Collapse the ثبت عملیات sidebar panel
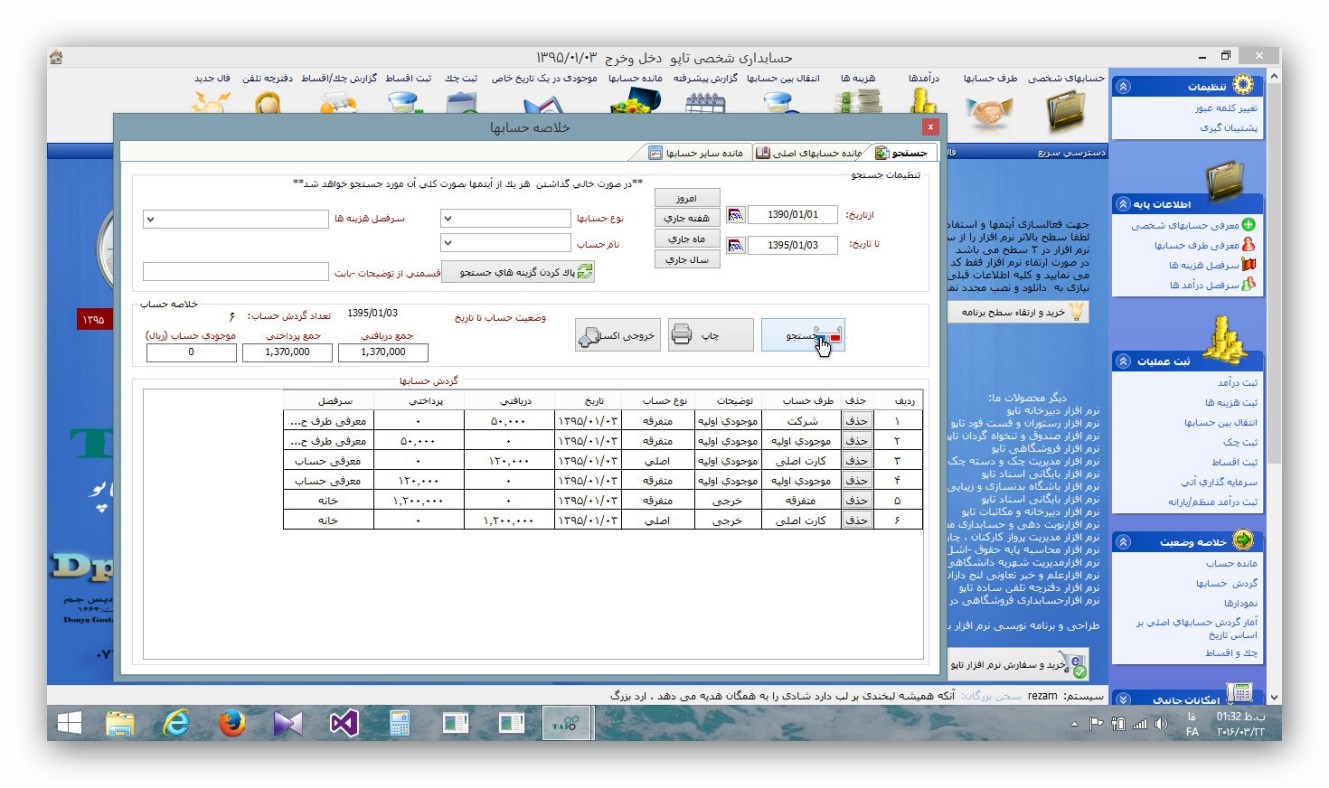 1123,362
